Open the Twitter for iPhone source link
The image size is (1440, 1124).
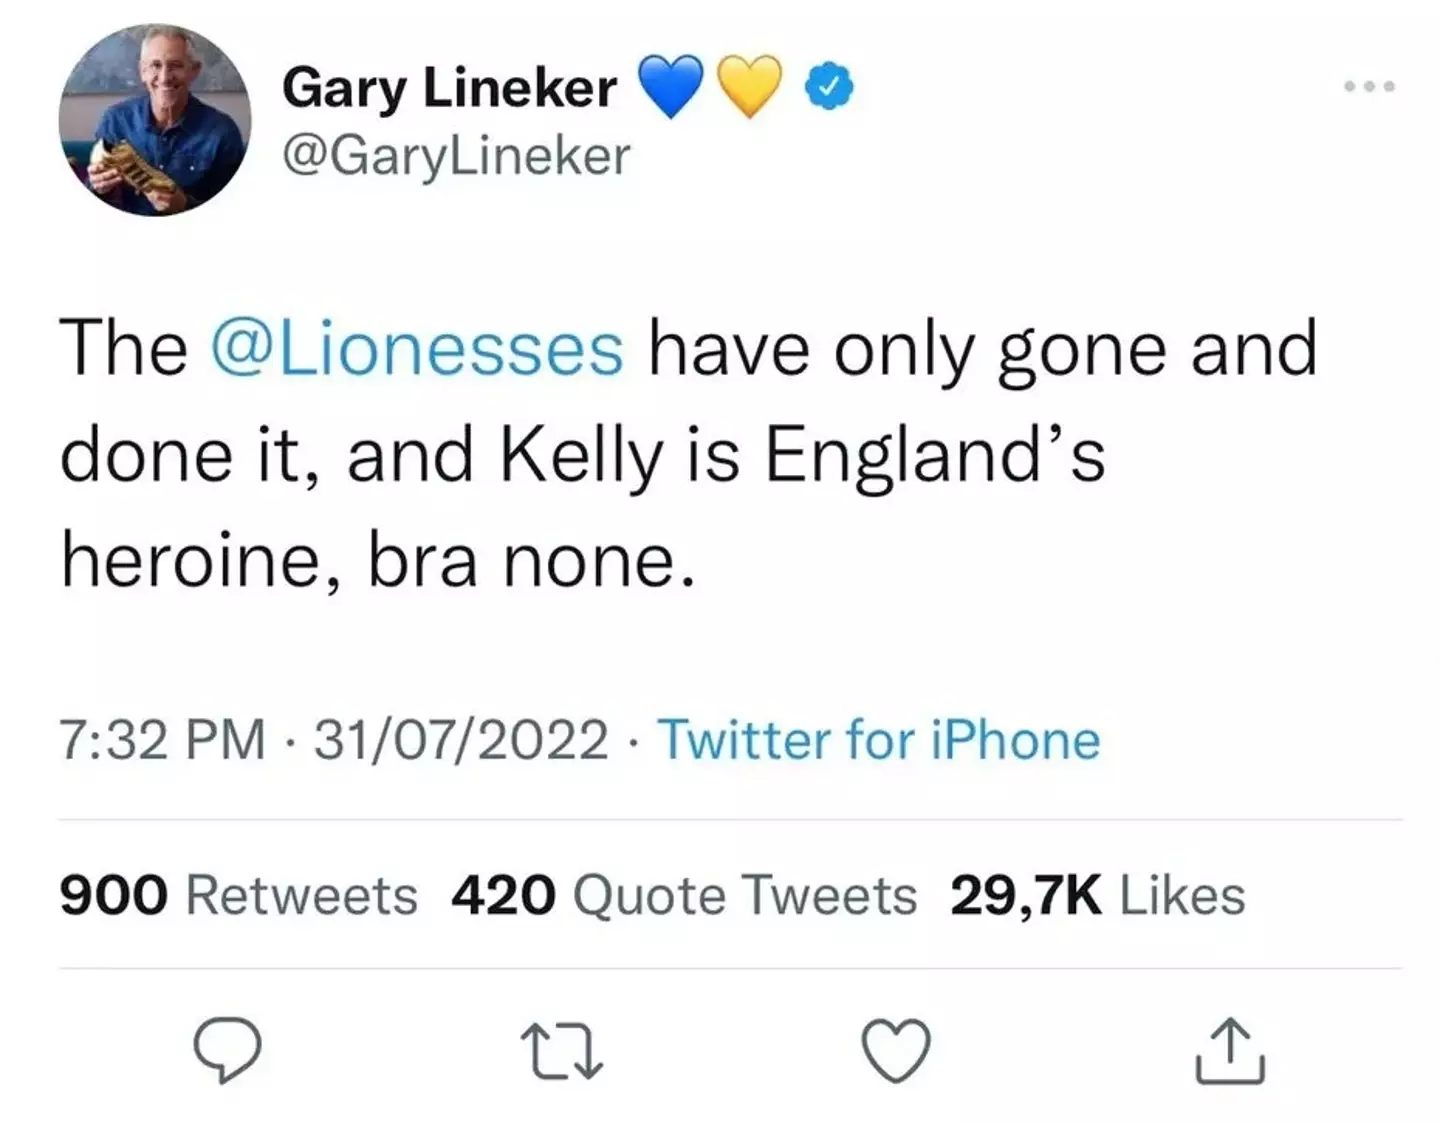coord(879,740)
